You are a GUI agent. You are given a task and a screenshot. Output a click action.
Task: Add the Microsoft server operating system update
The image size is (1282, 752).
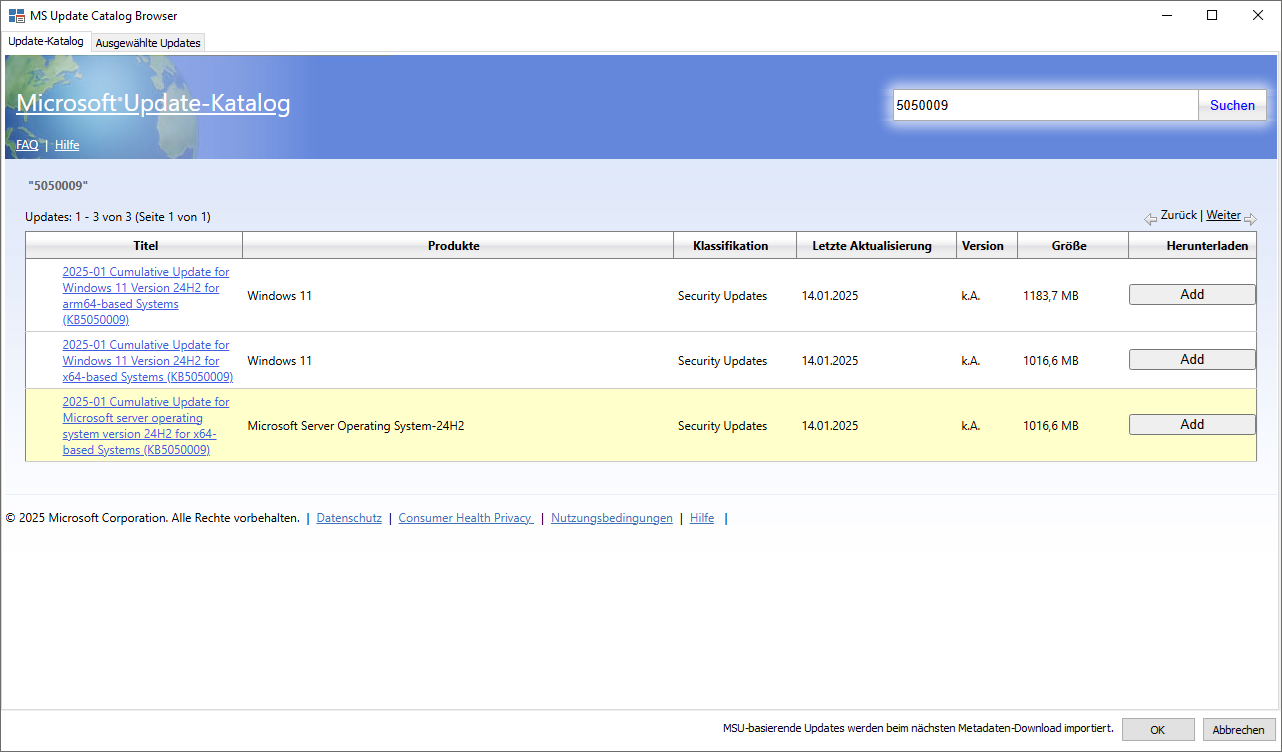click(x=1191, y=425)
